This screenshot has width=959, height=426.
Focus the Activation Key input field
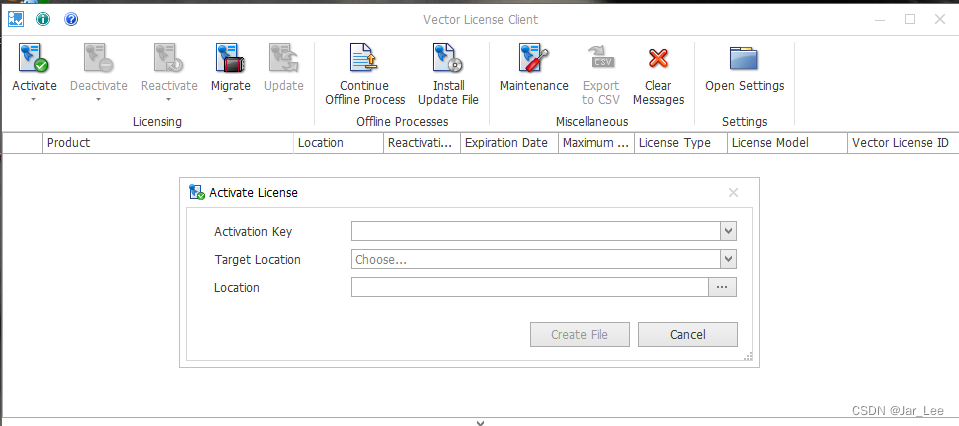(536, 232)
